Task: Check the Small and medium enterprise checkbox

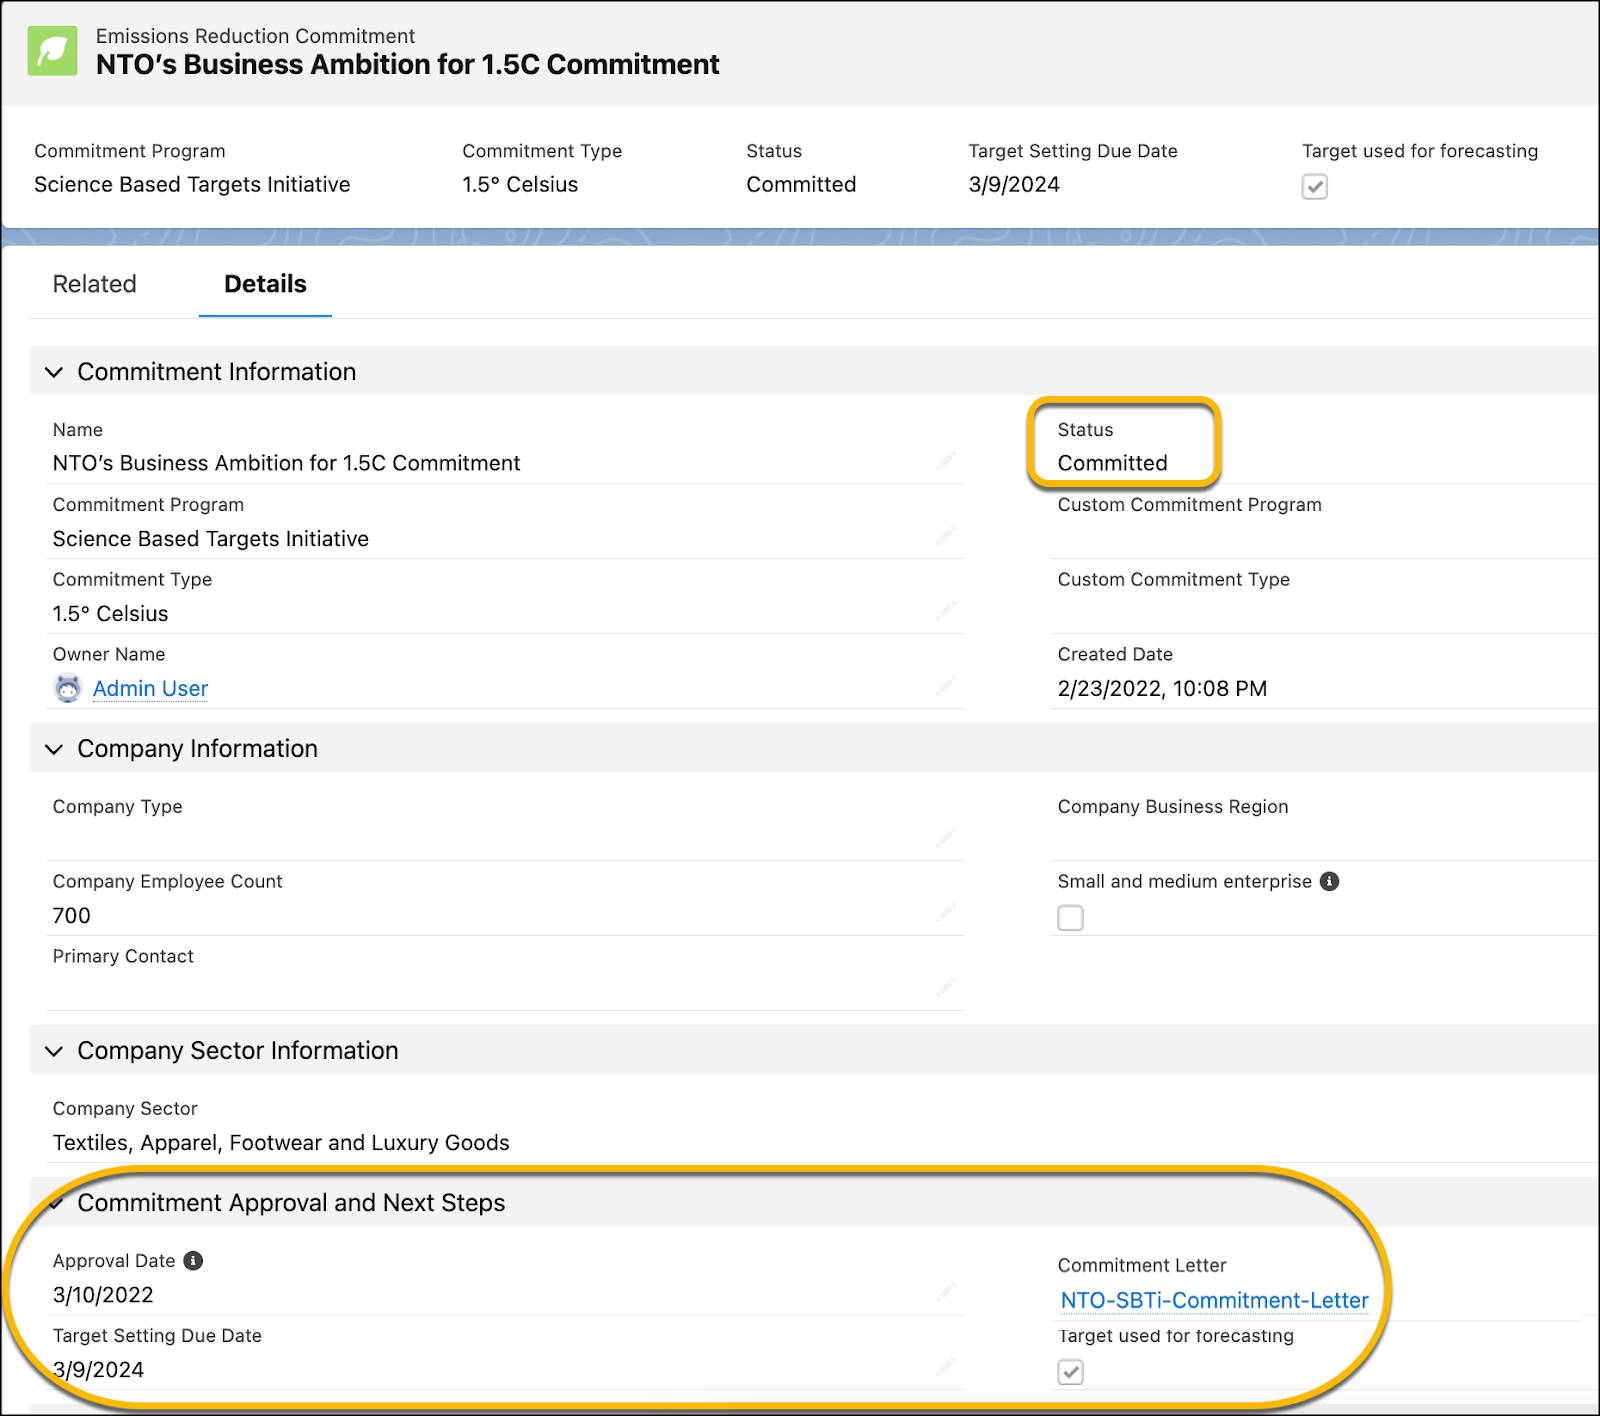Action: 1071,918
